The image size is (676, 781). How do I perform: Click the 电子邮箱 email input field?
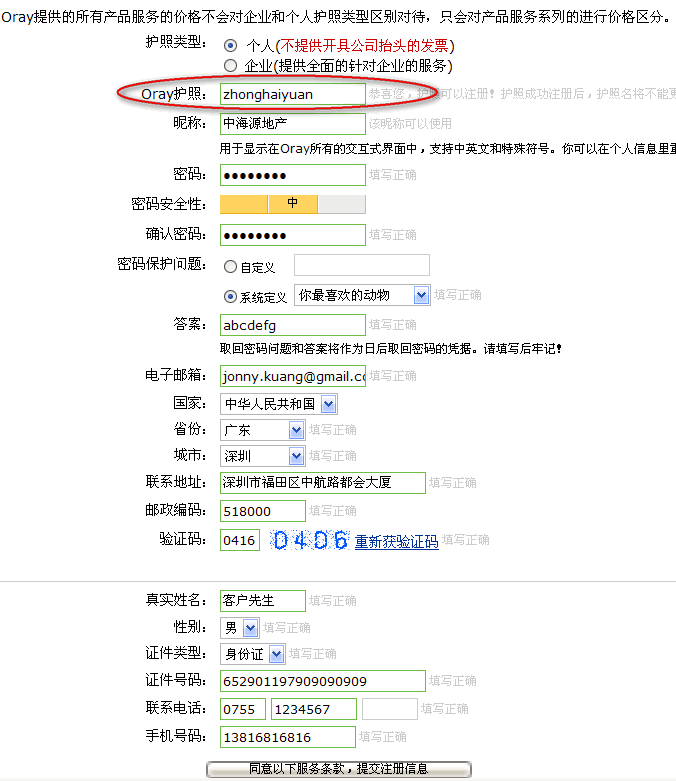point(292,376)
